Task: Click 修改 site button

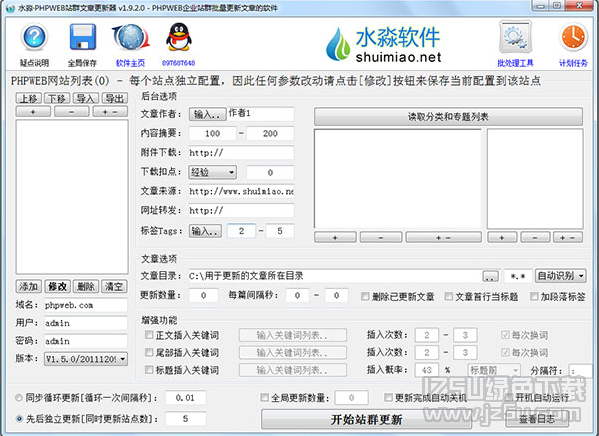Action: click(x=57, y=286)
